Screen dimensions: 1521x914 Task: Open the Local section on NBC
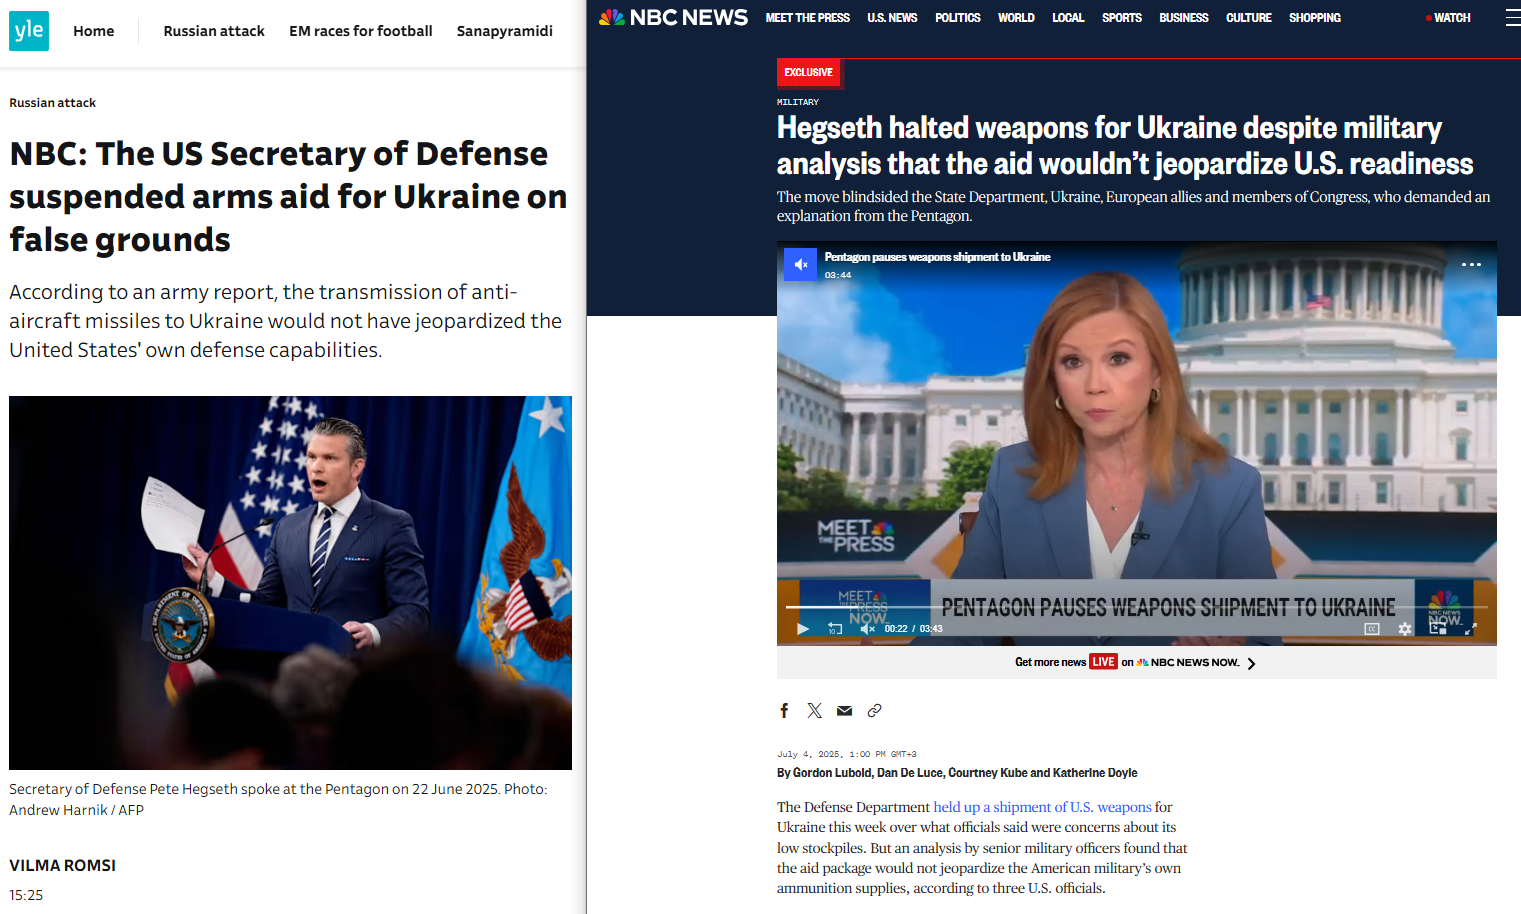tap(1068, 18)
